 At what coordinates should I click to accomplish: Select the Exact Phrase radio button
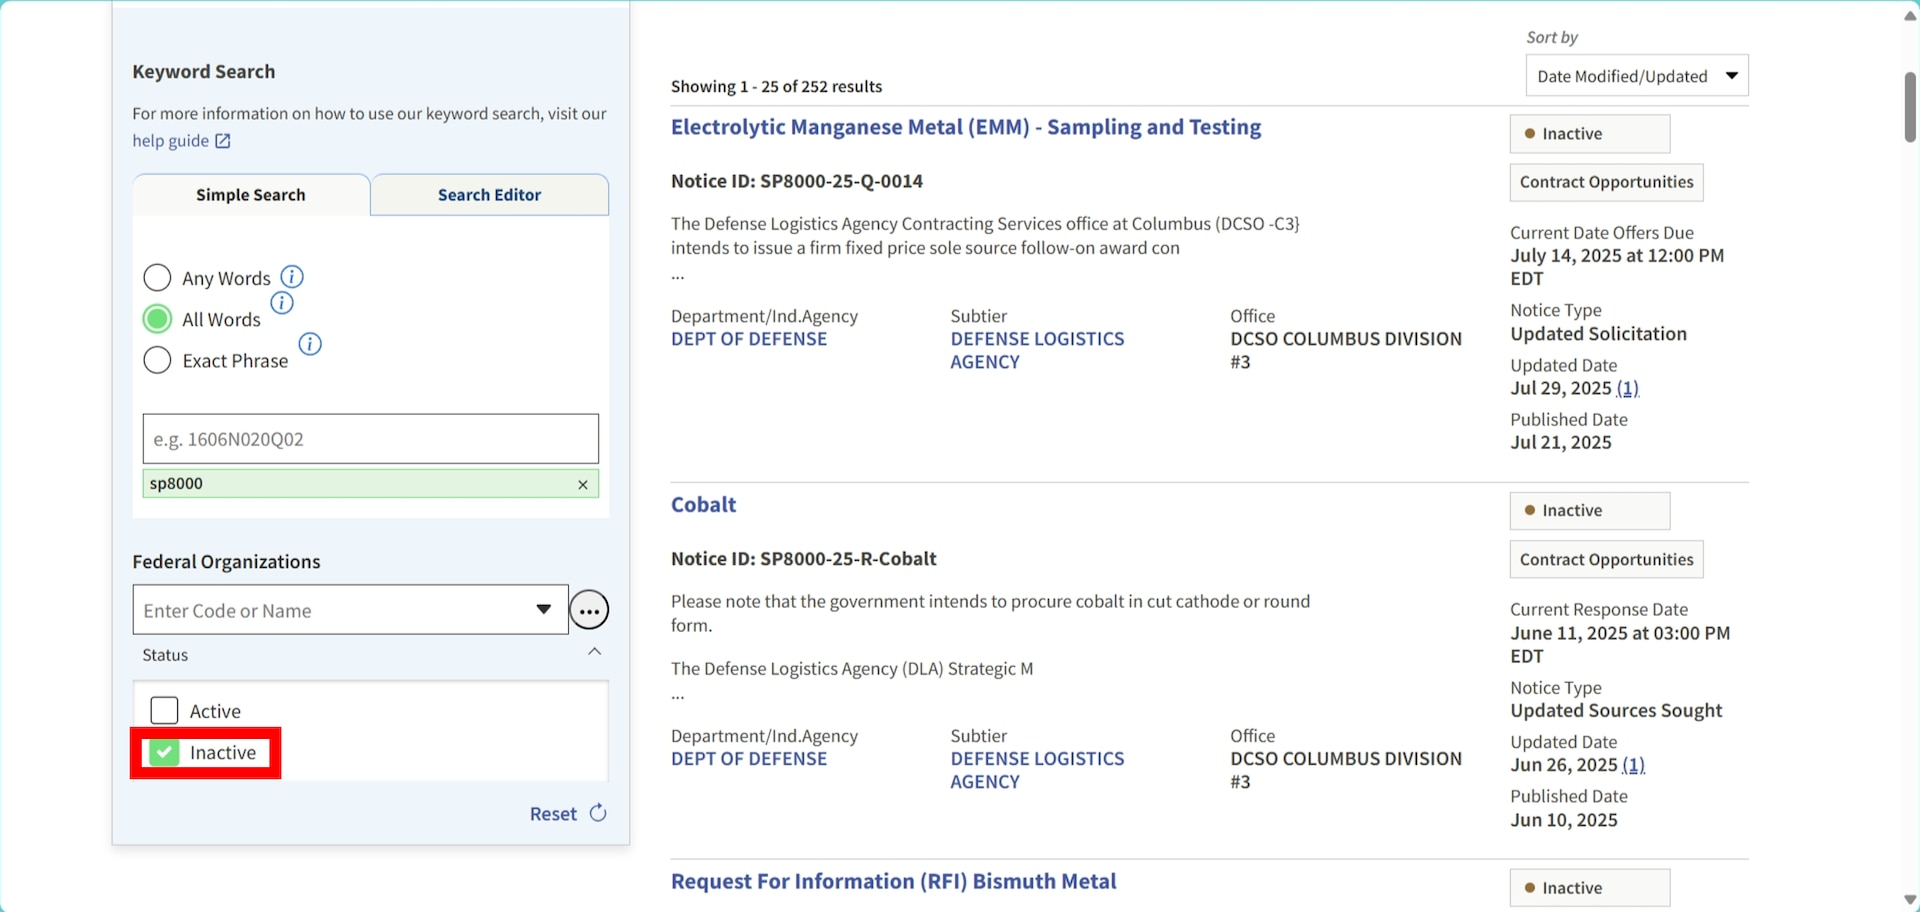point(157,360)
